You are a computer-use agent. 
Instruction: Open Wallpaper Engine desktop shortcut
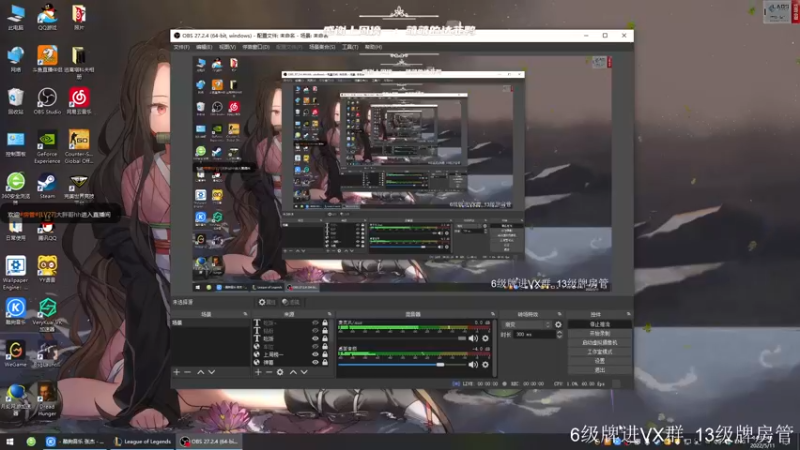pos(16,272)
